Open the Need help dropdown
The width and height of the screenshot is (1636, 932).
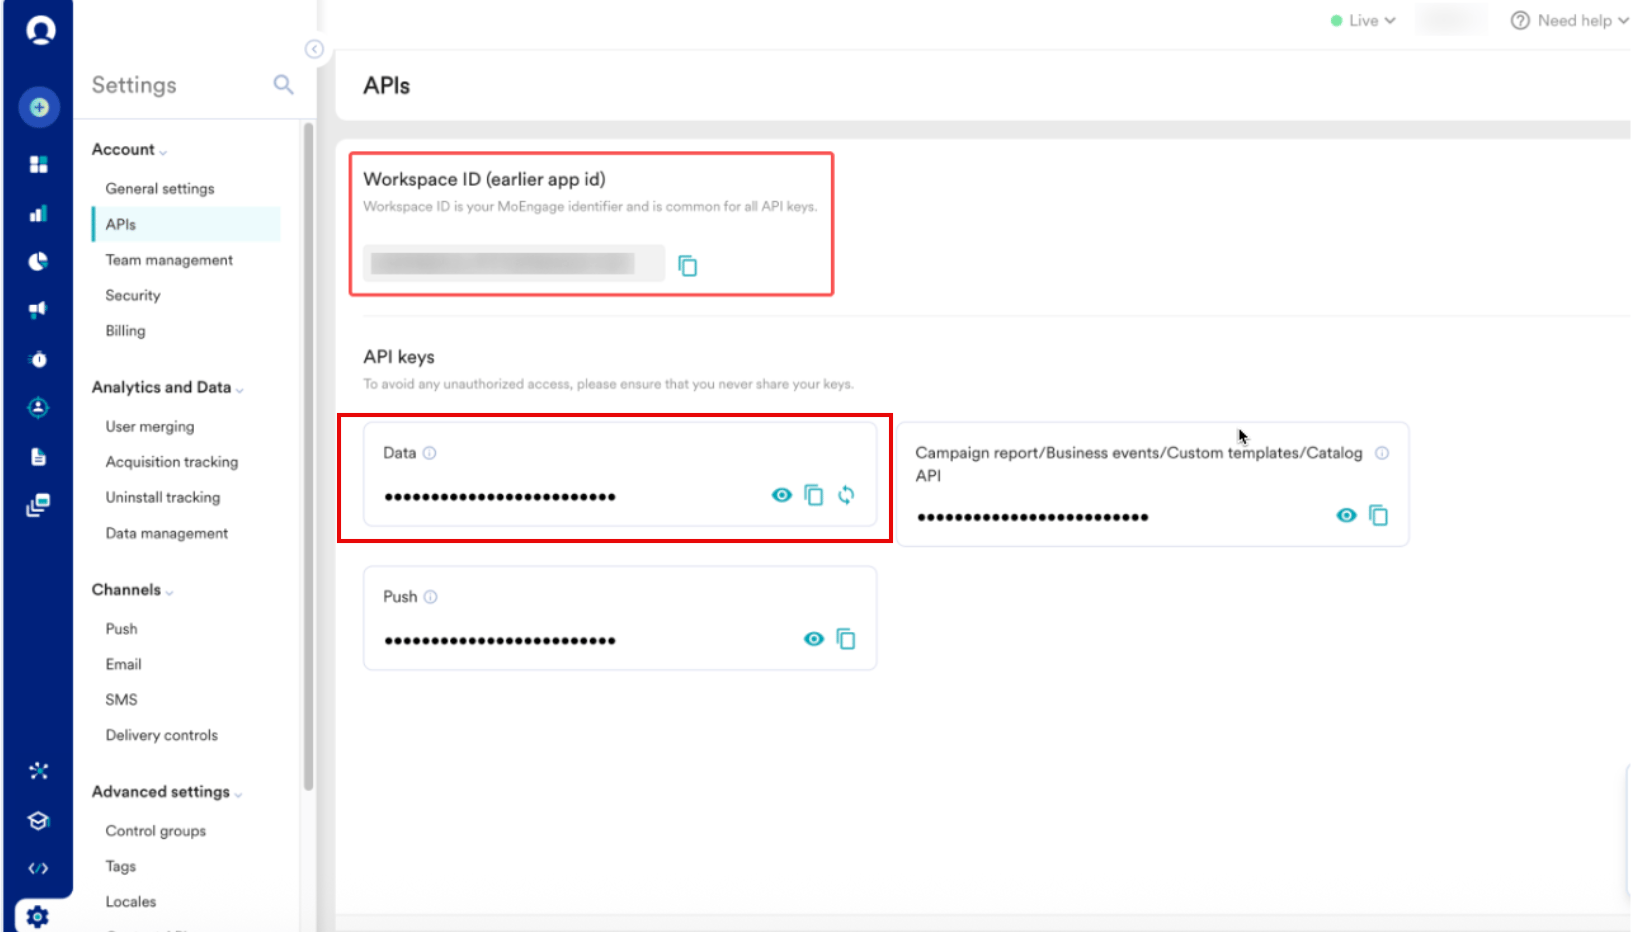coord(1569,20)
